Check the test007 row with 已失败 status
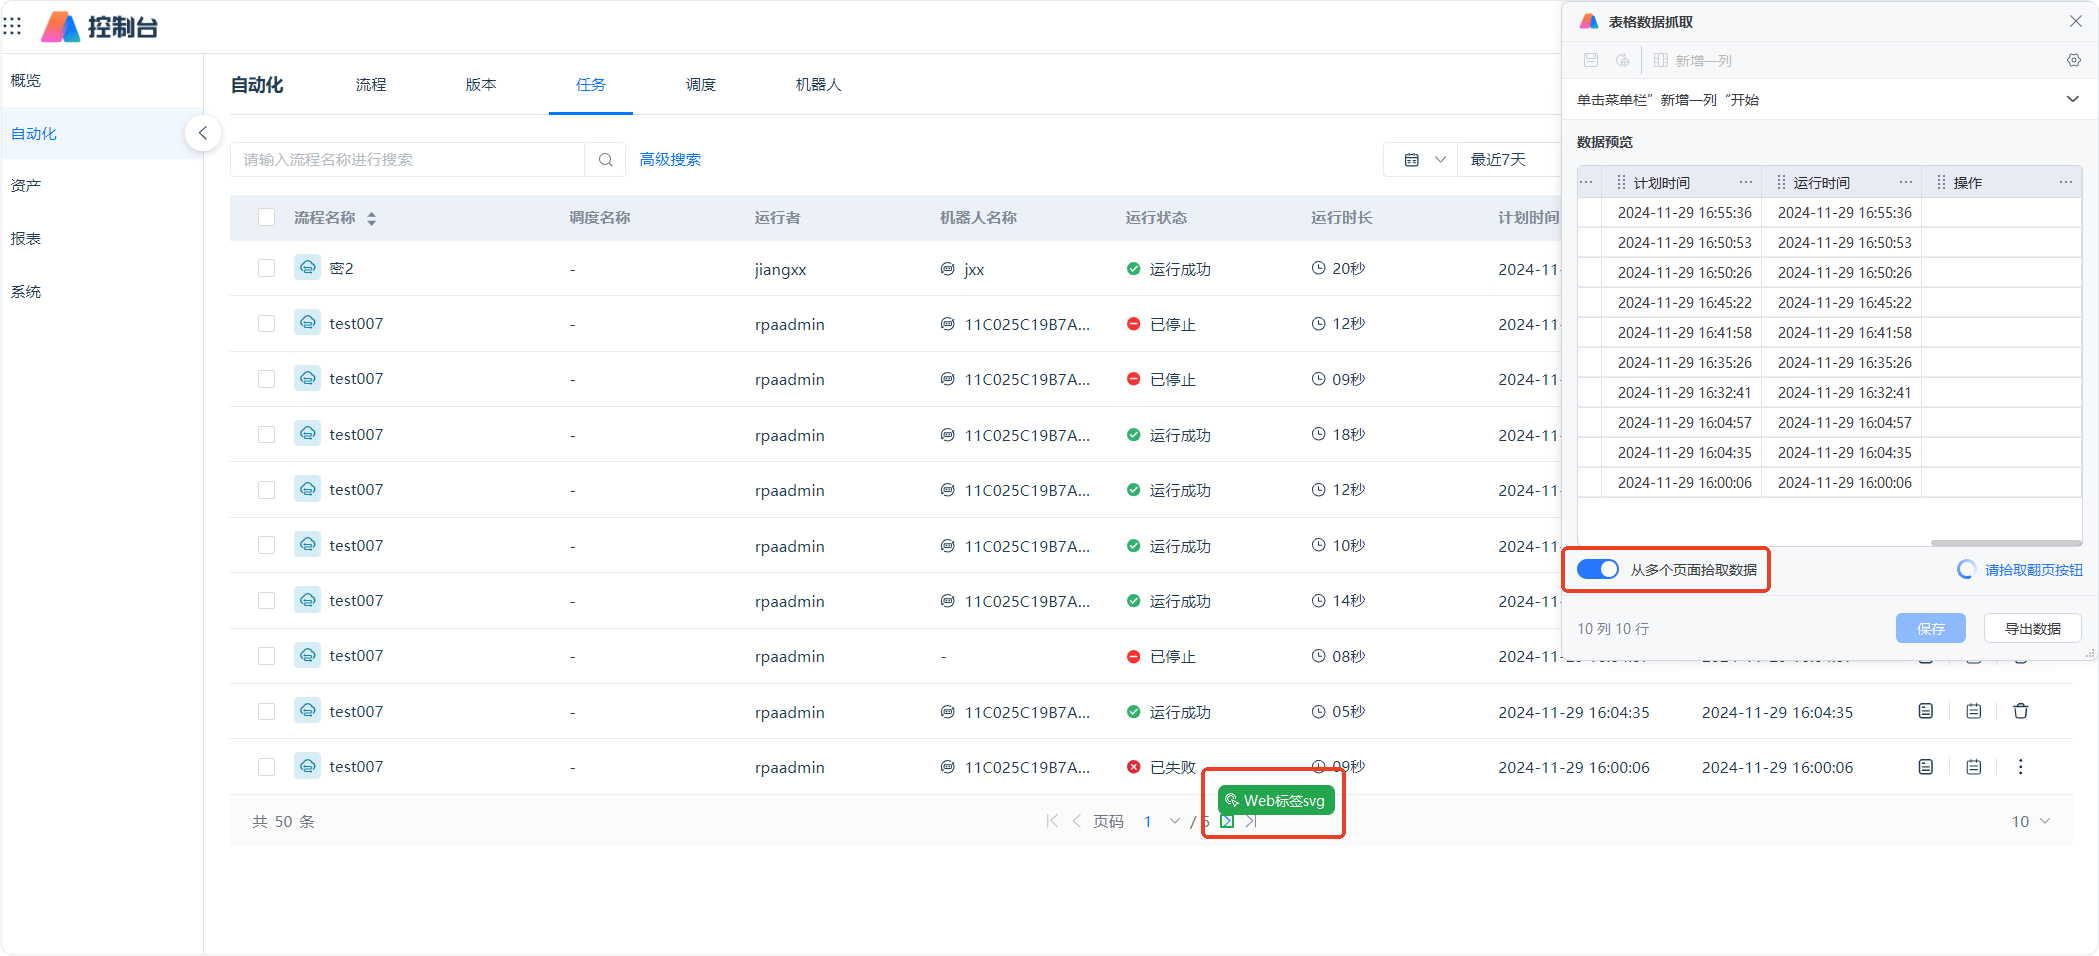 point(266,767)
